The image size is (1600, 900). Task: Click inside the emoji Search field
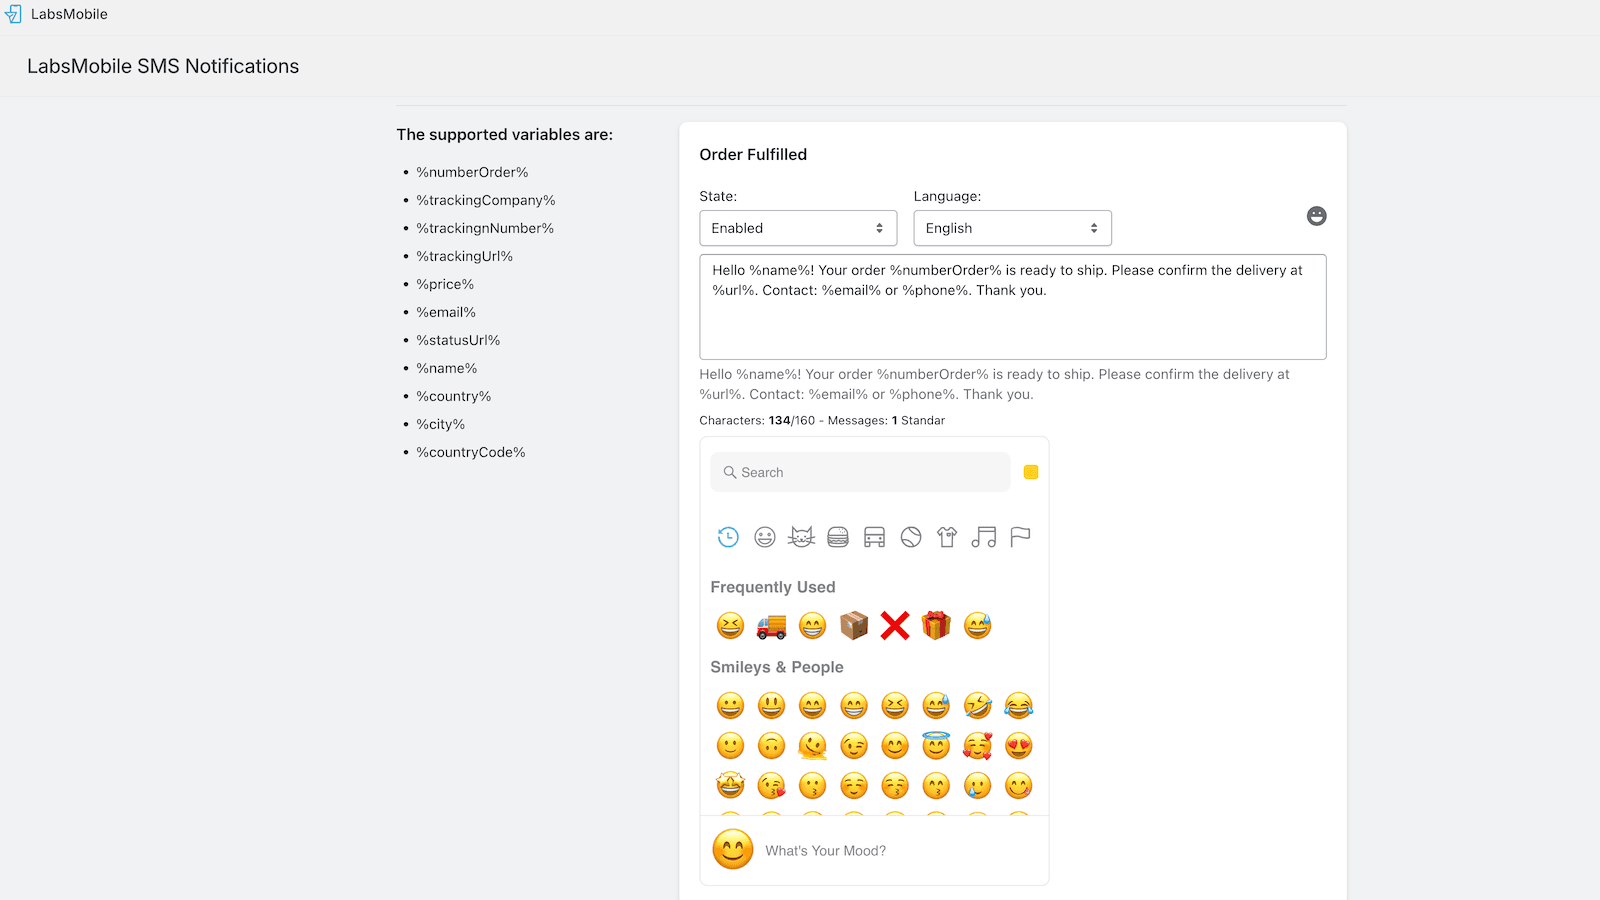[x=860, y=472]
